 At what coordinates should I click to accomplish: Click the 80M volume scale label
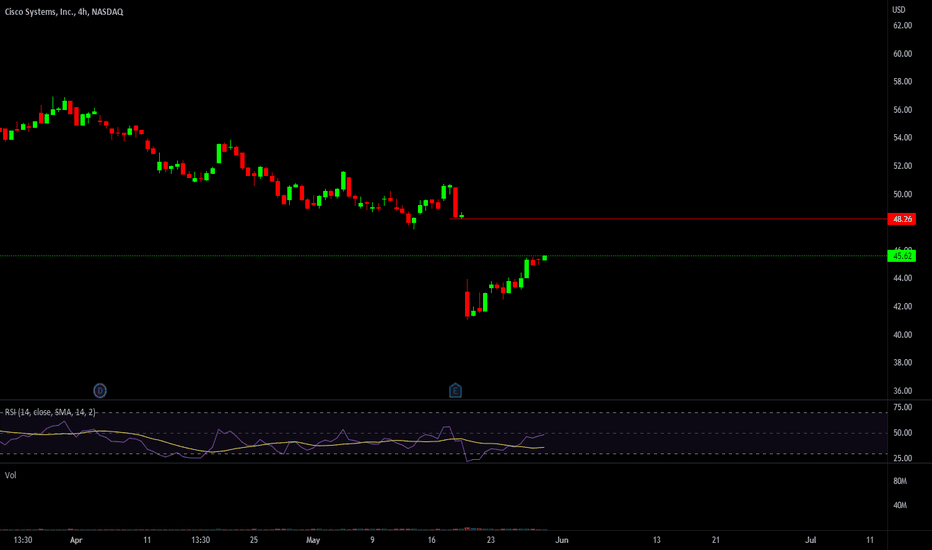pos(900,481)
